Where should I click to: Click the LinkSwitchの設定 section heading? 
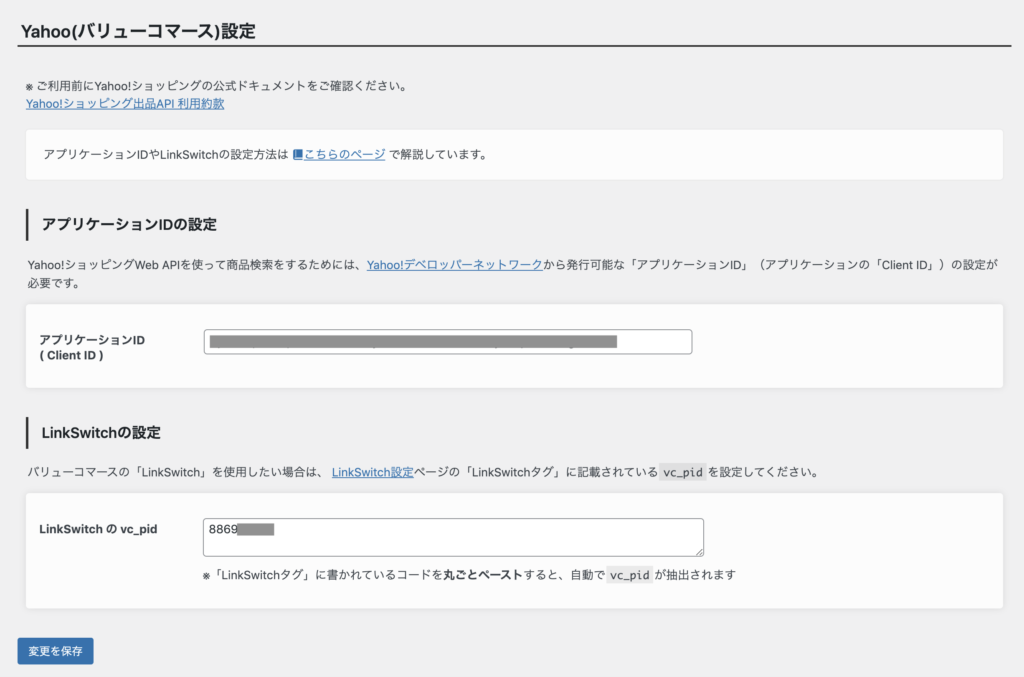point(101,433)
